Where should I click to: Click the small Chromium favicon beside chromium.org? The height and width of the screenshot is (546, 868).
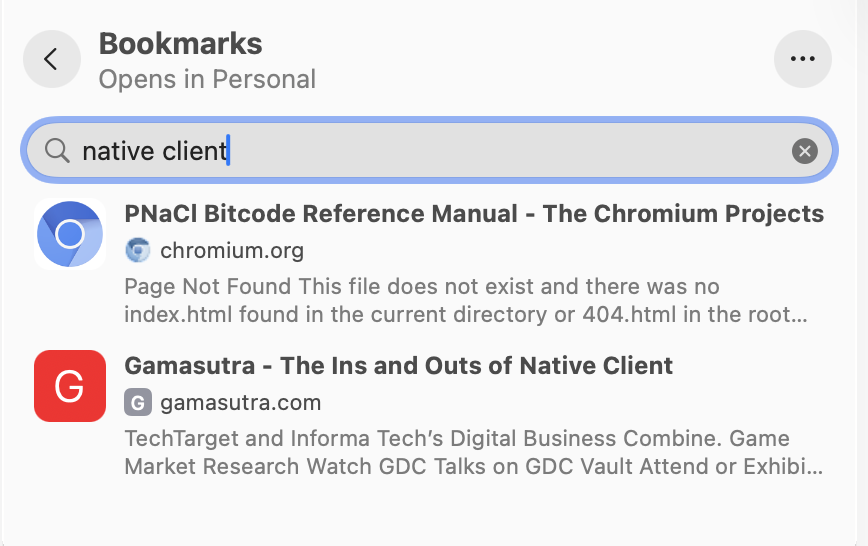[x=137, y=250]
